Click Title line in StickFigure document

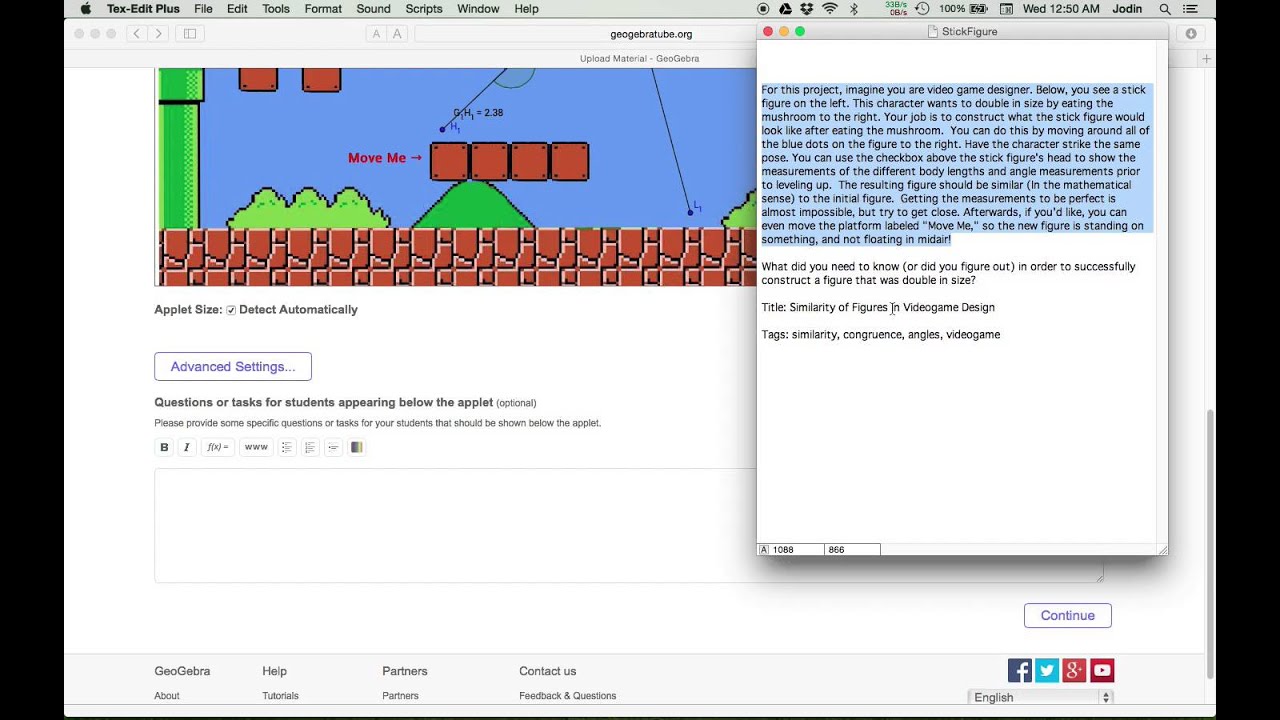tap(878, 307)
